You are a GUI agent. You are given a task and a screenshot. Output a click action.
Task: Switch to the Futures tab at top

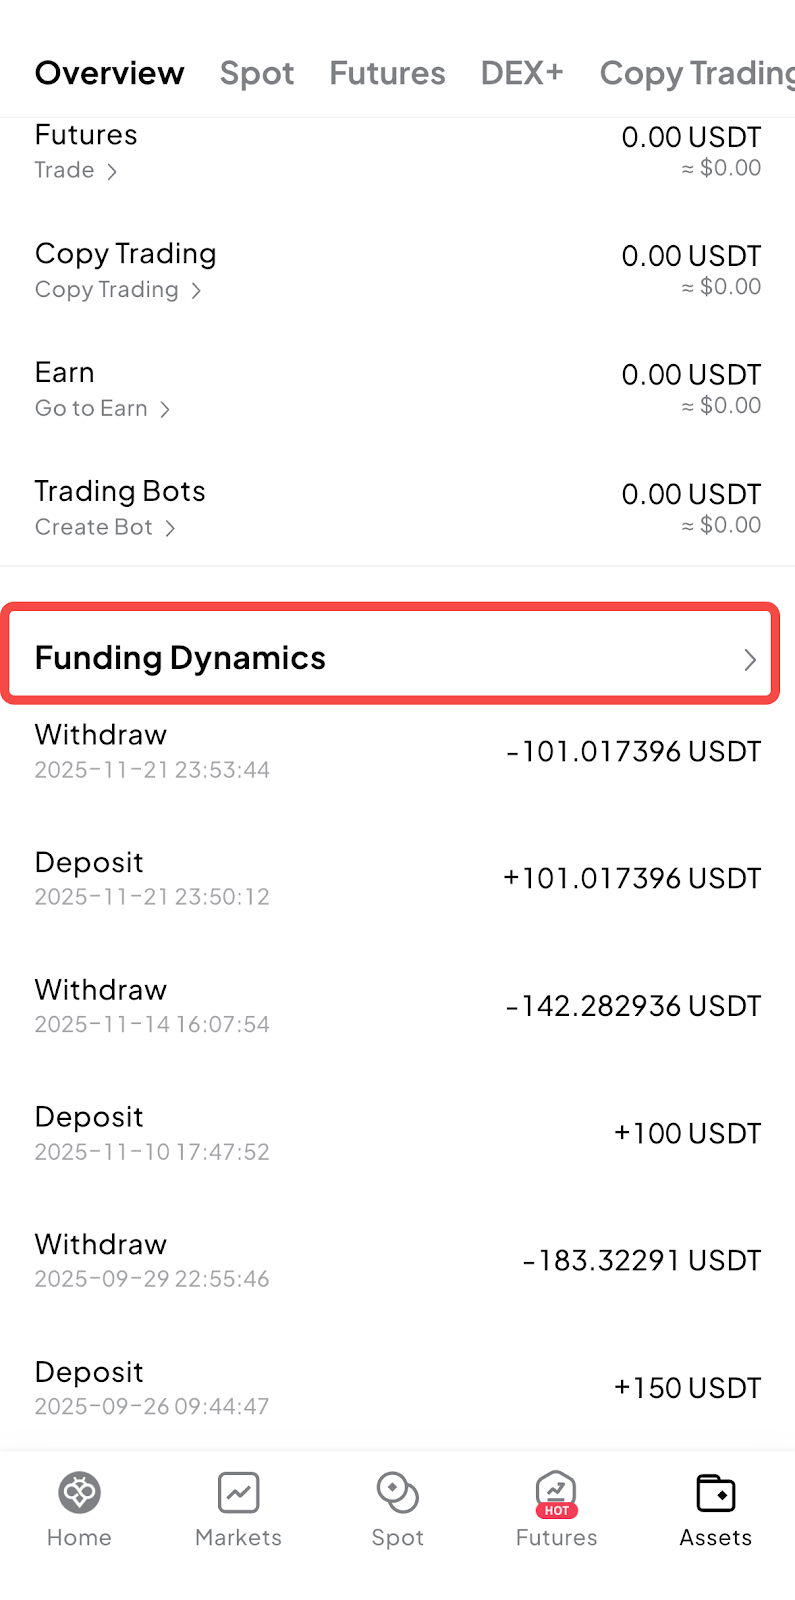tap(387, 73)
